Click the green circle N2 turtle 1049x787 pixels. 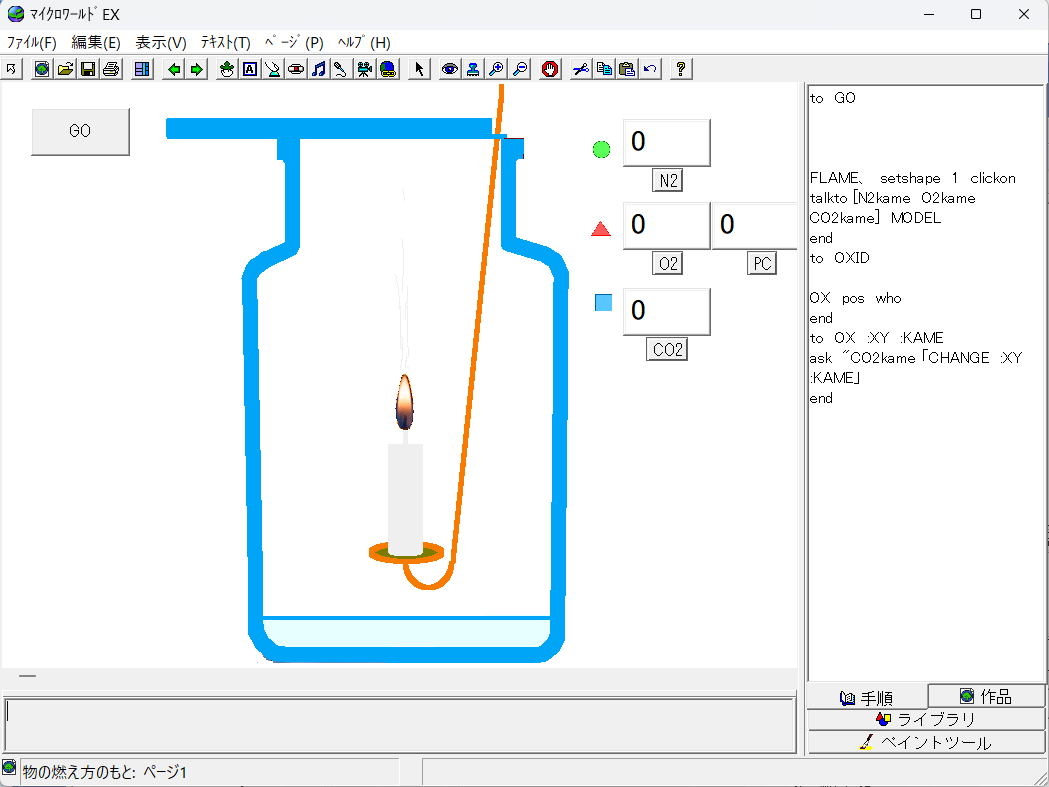[x=601, y=150]
